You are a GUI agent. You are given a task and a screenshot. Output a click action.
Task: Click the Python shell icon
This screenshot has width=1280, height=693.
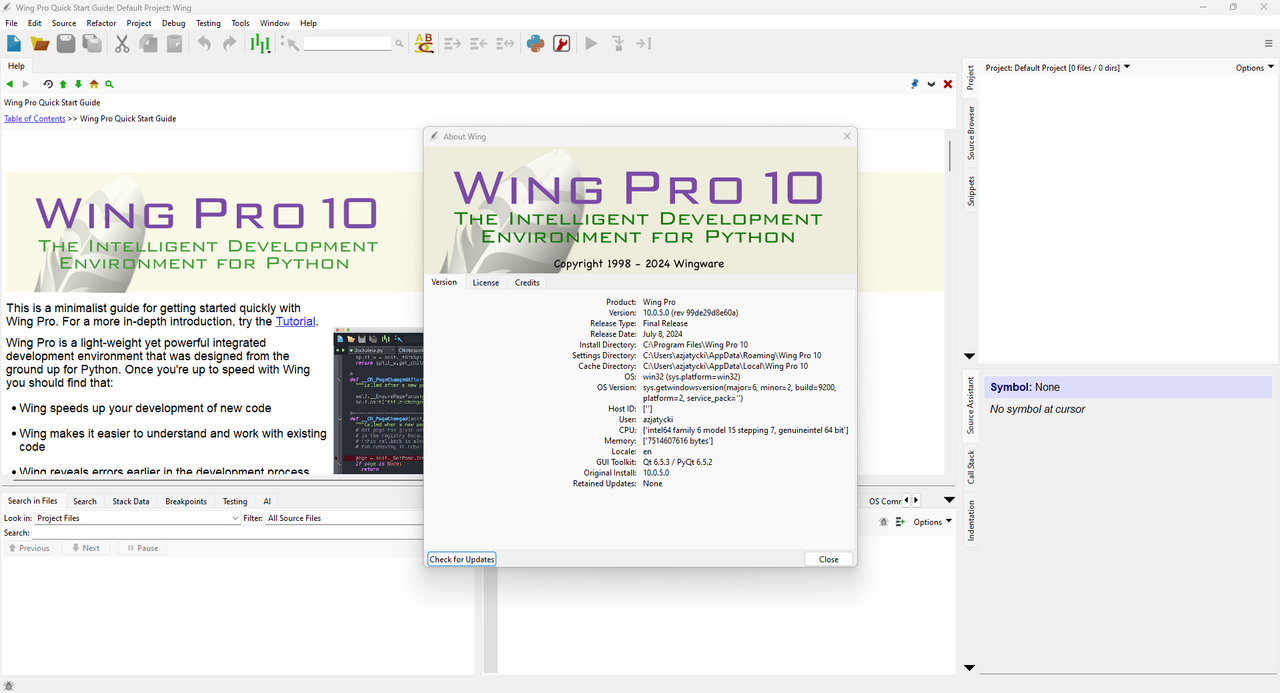pos(535,43)
